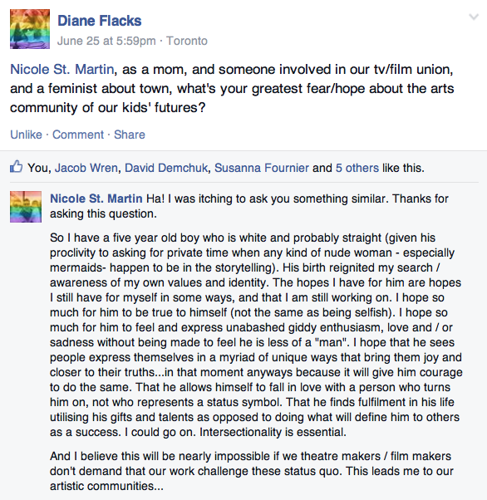Click the comment paragraph about intersectionality

coord(256,335)
